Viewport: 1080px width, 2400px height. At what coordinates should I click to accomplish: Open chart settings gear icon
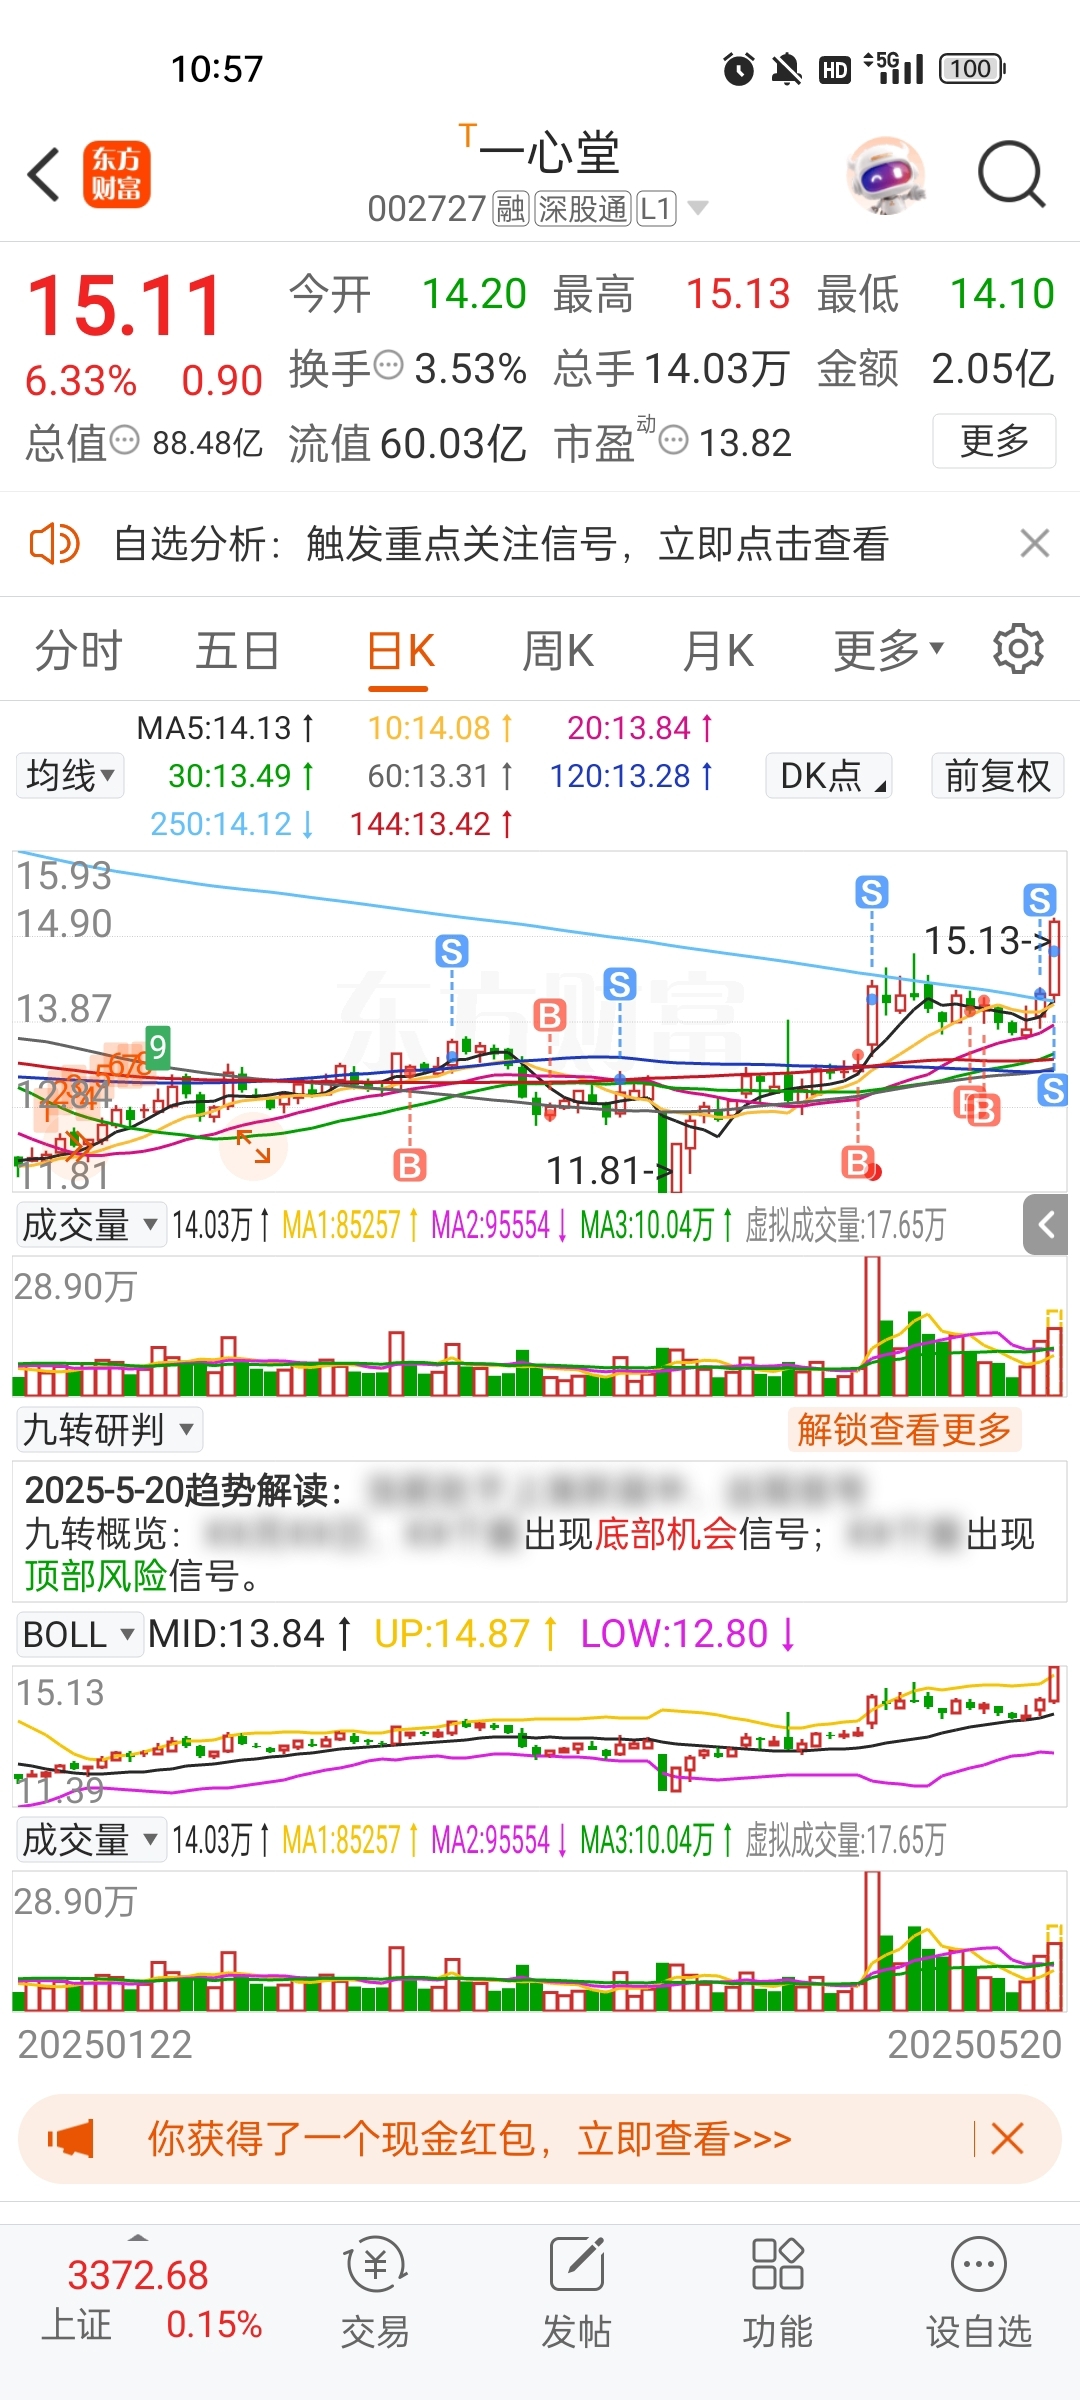click(x=1018, y=649)
